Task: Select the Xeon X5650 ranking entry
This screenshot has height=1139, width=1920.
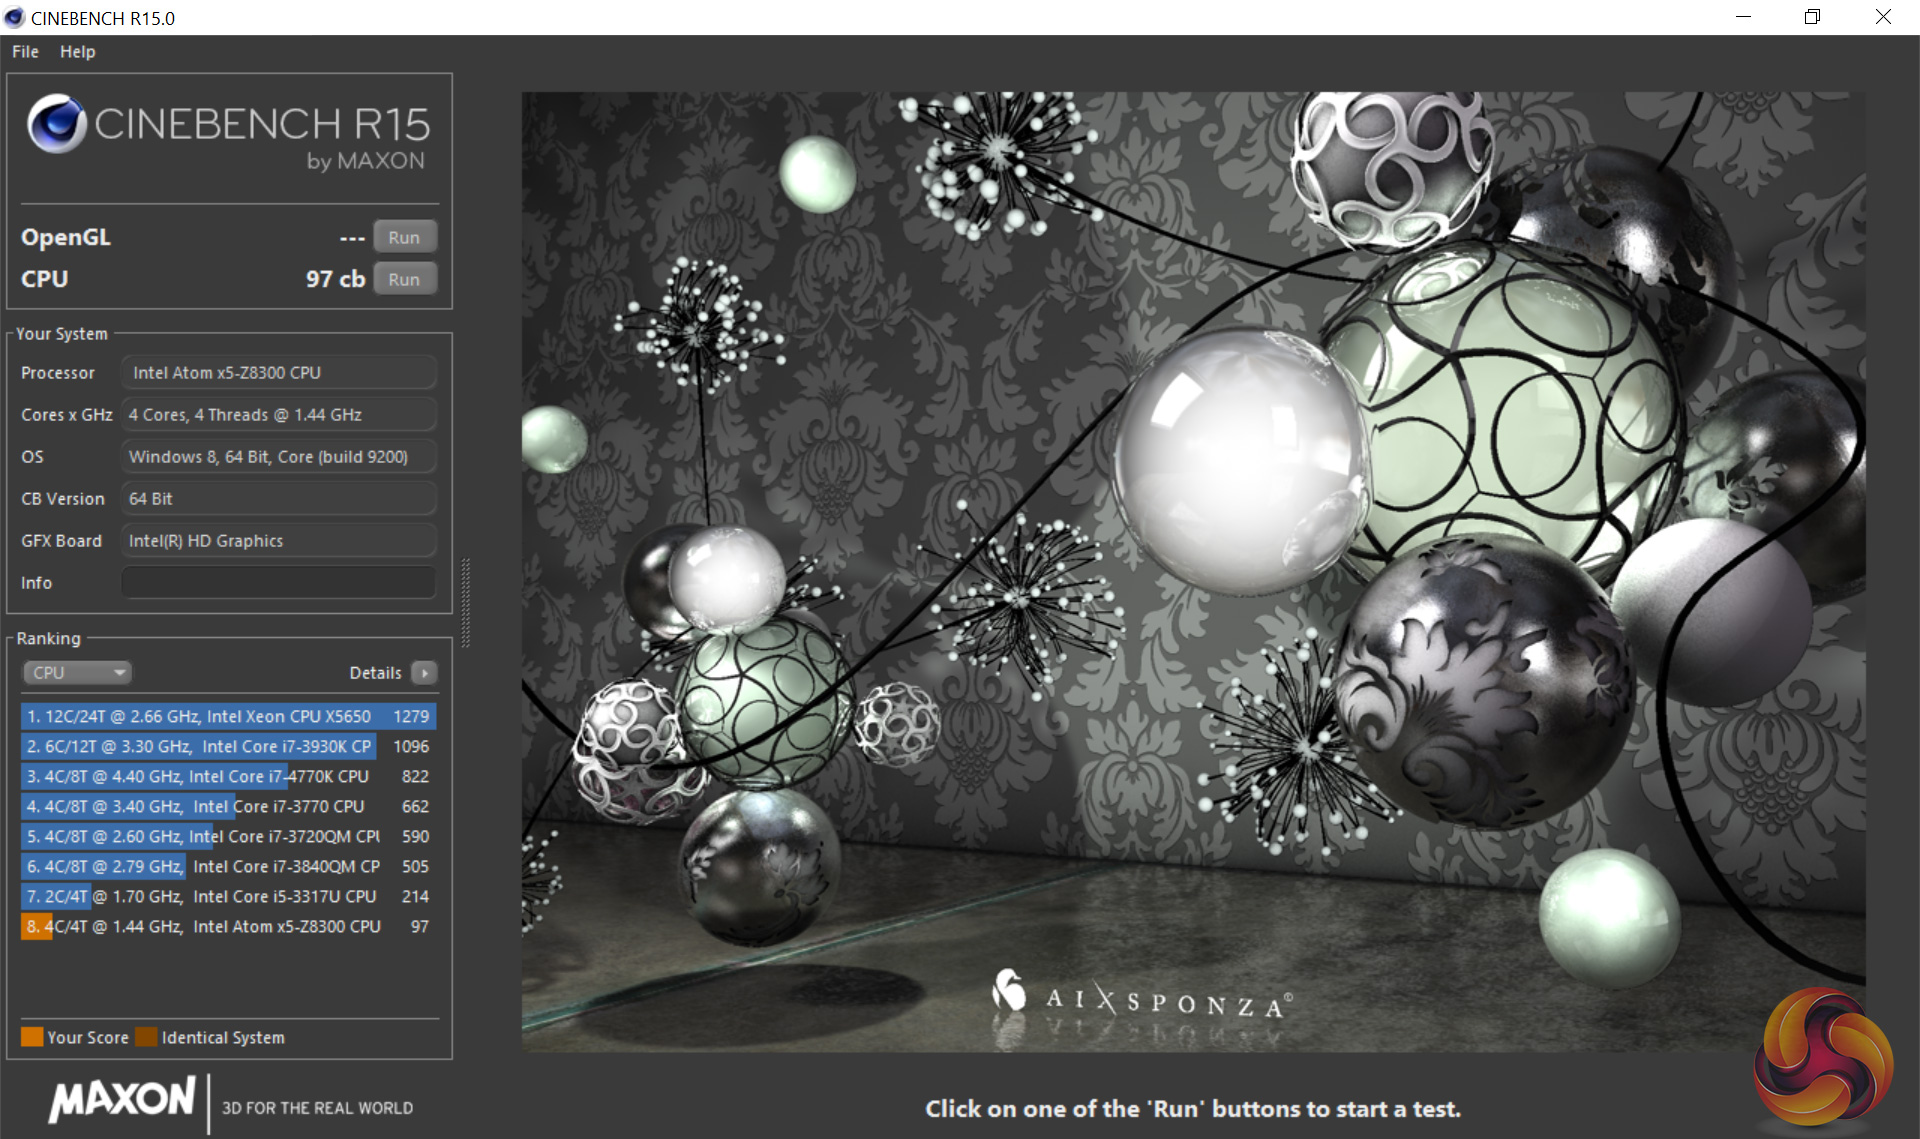Action: point(228,716)
